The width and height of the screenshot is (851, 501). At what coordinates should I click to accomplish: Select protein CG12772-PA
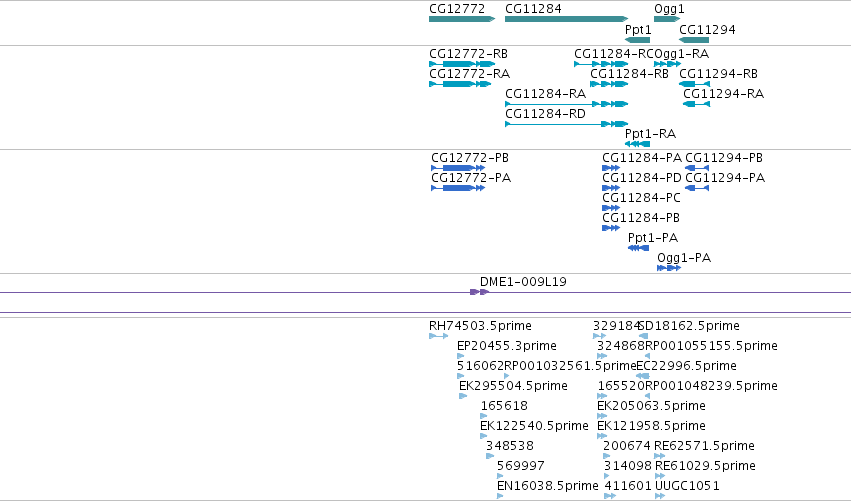(458, 188)
